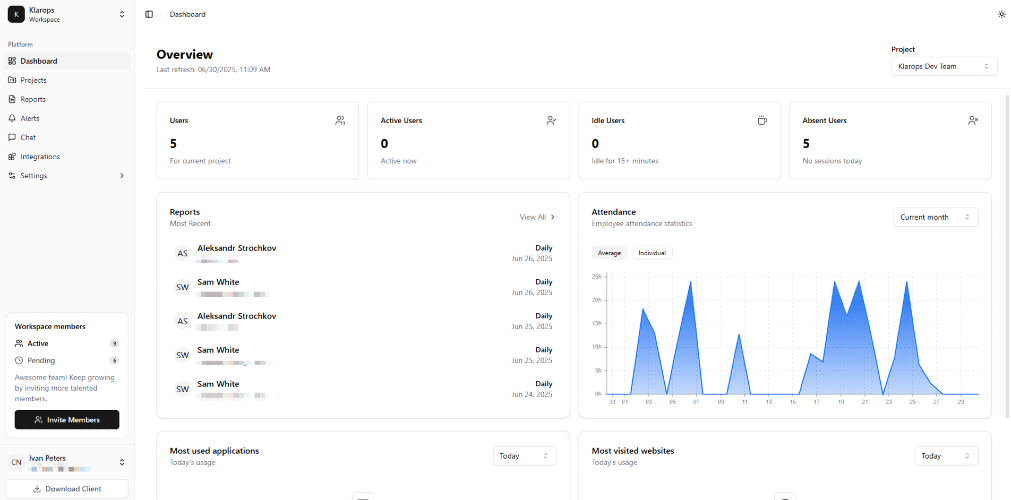Click AS avatar of Jun 25 report
1011x500 pixels.
coord(182,321)
